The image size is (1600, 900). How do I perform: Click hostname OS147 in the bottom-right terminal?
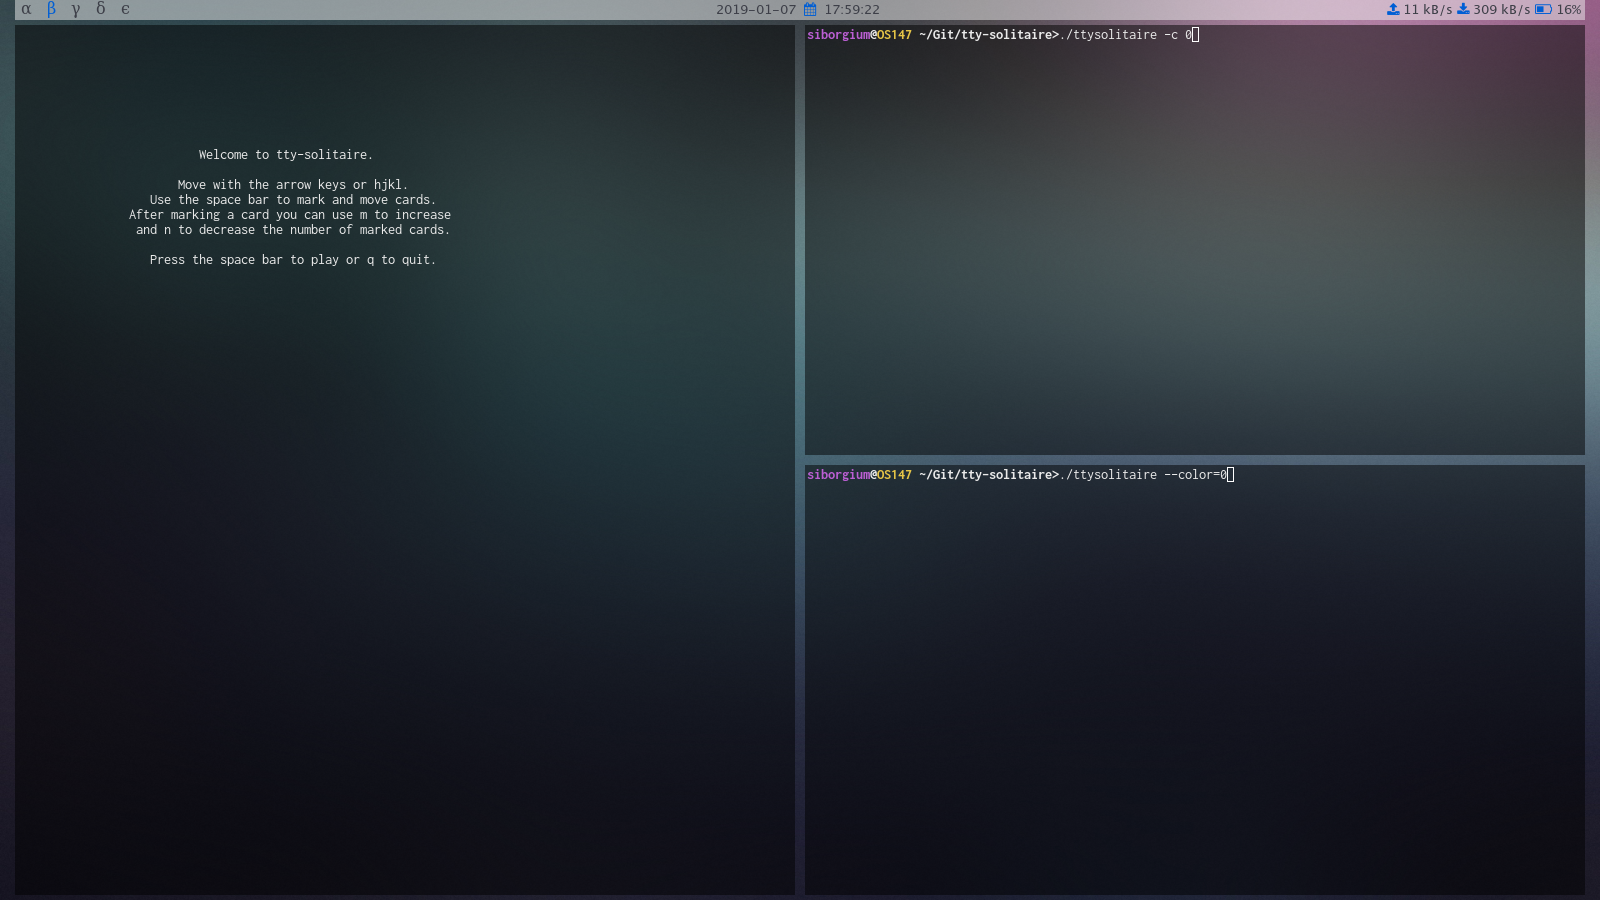pos(894,475)
